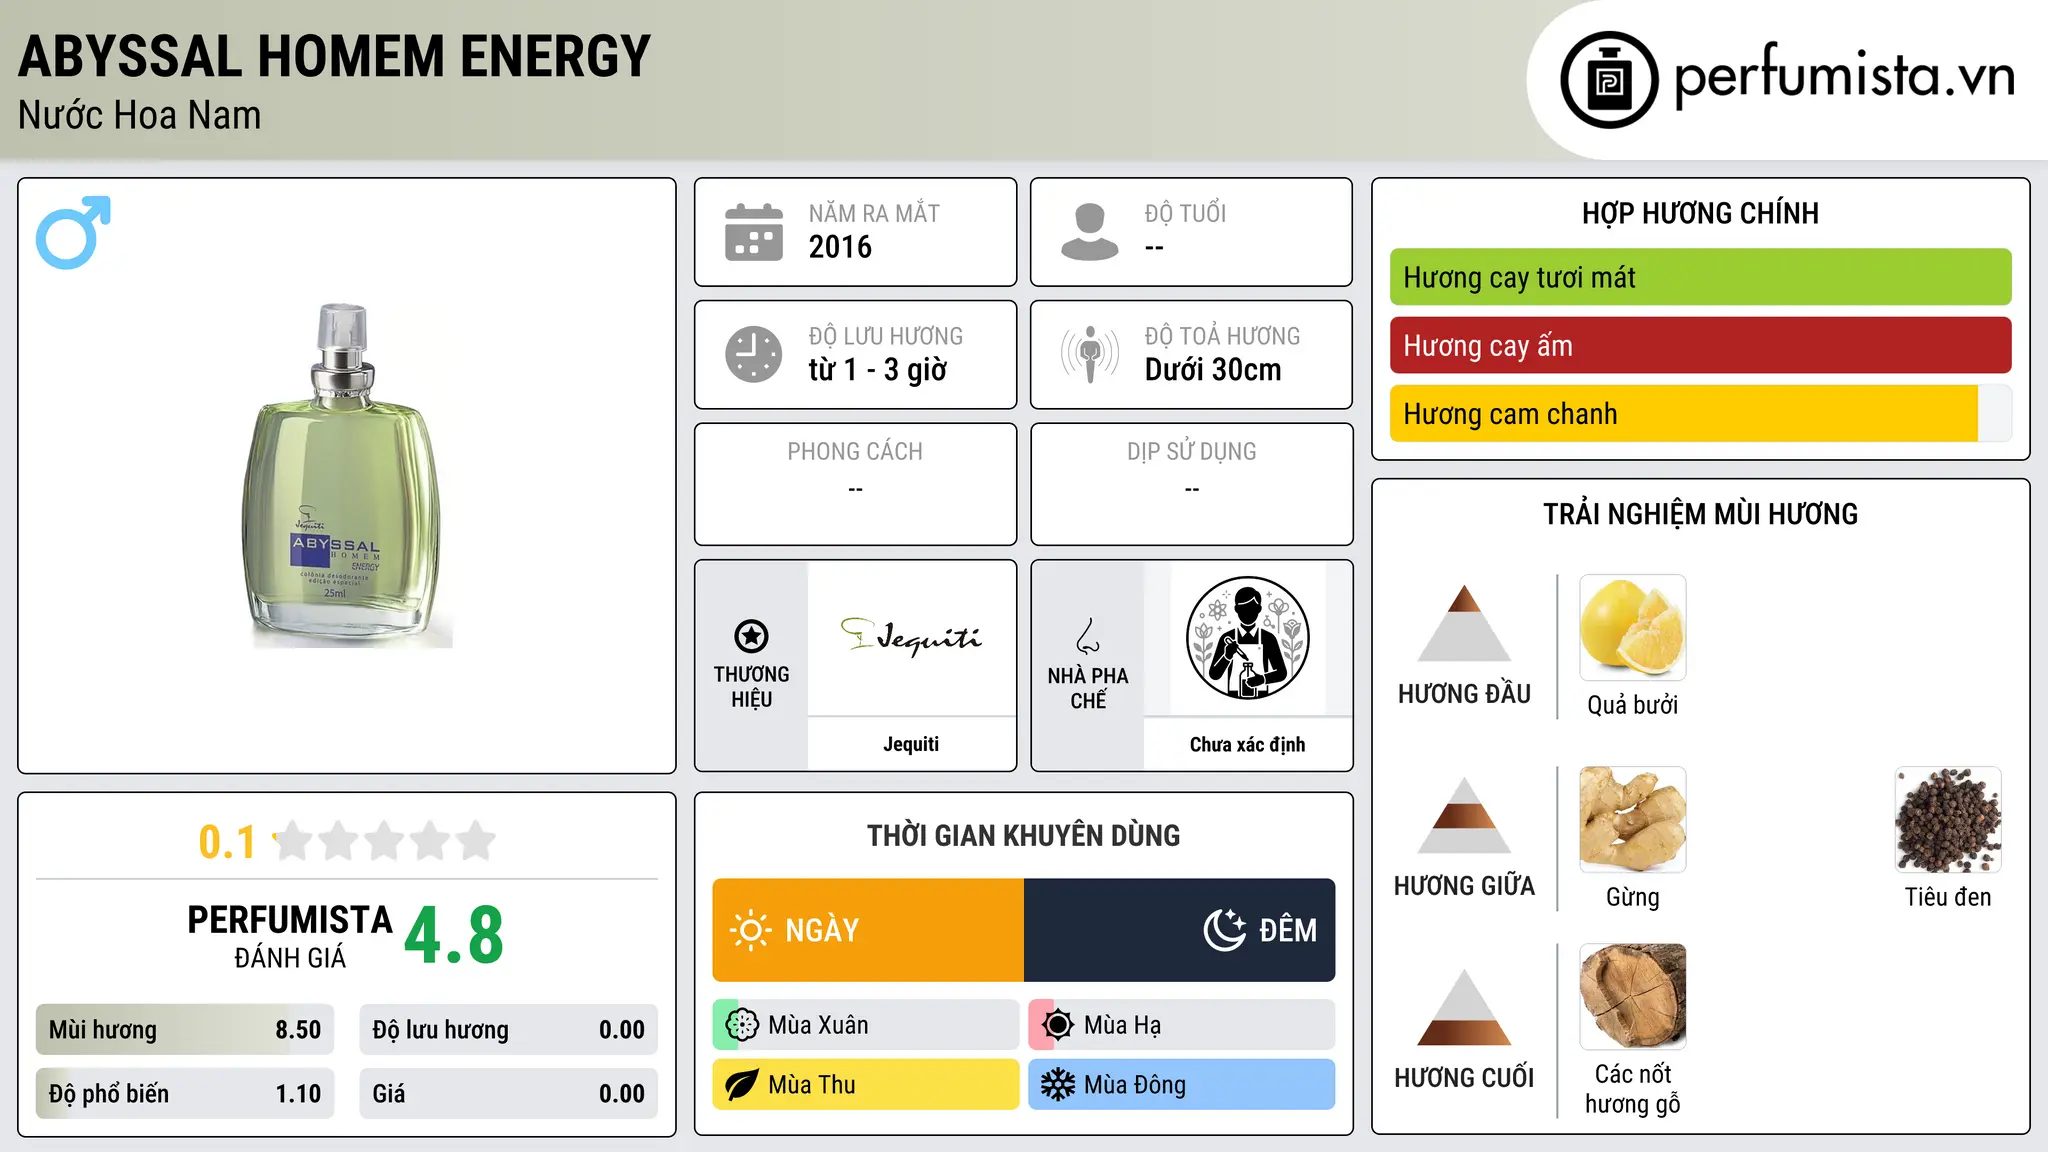The image size is (2048, 1152).
Task: Click the sun icon in the Ngày bar
Action: 750,930
